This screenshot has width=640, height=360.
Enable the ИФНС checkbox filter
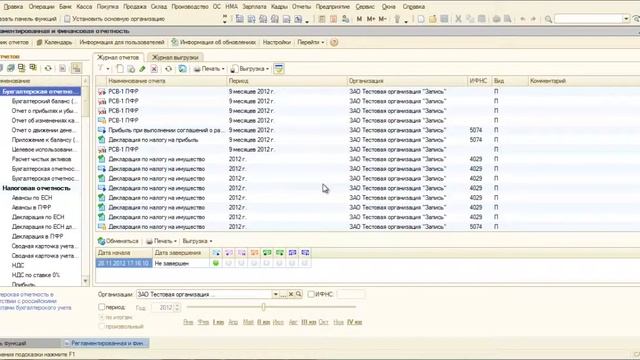coord(311,294)
